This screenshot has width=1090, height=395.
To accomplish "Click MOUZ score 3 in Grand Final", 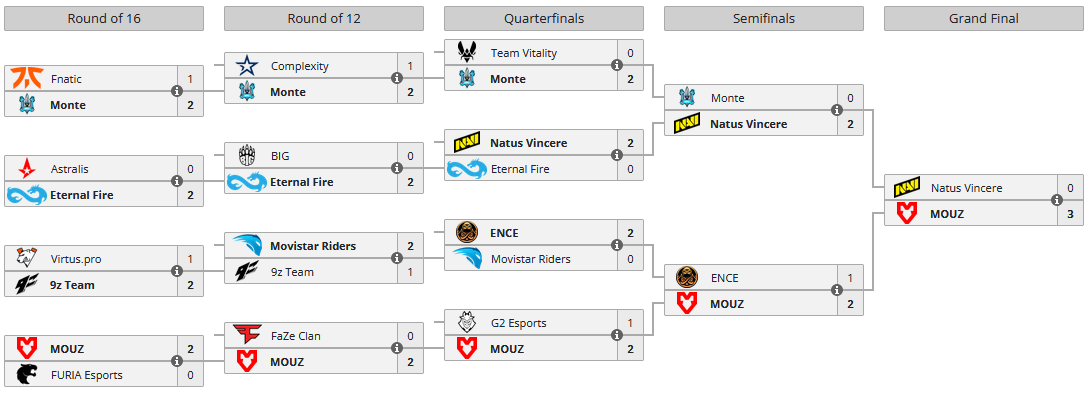I will [x=1071, y=214].
